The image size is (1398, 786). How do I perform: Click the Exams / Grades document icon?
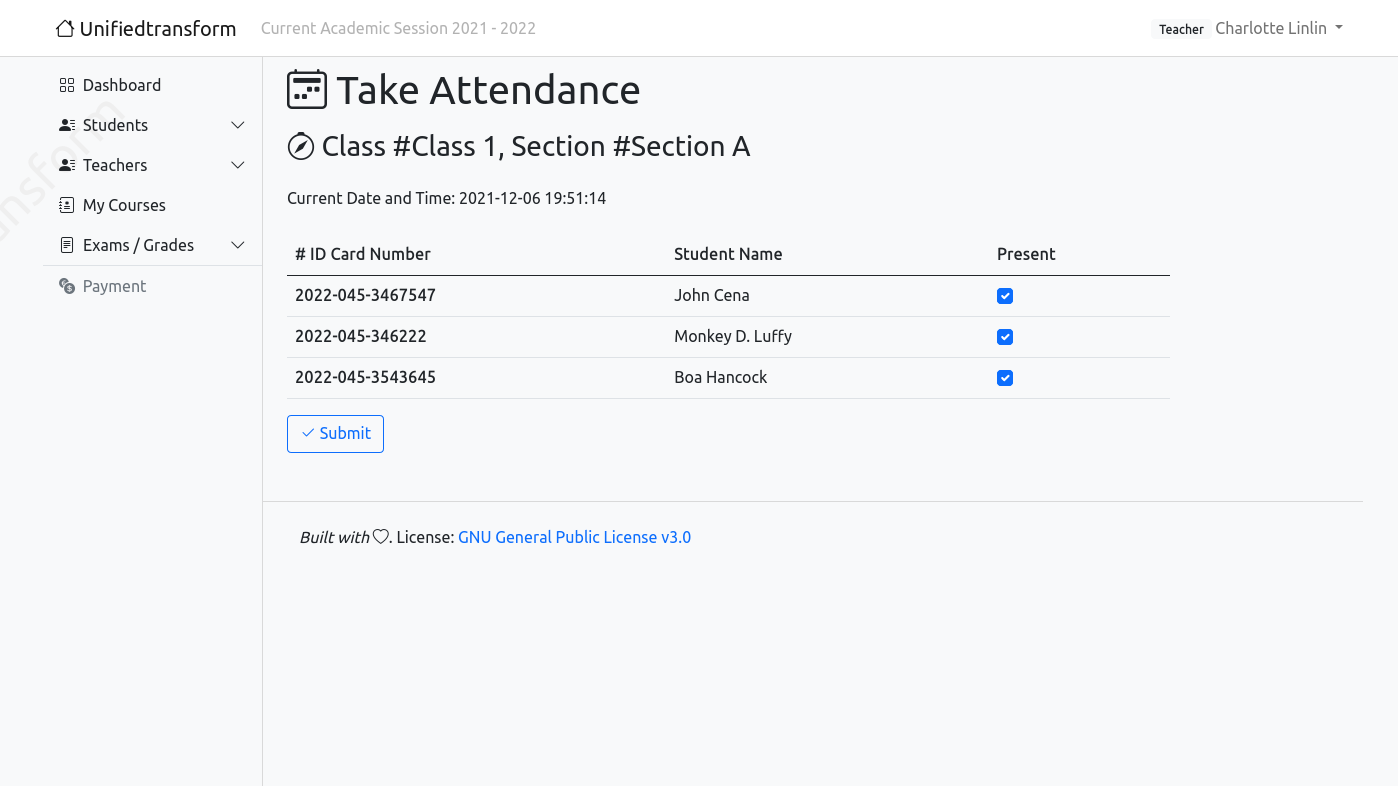pyautogui.click(x=67, y=245)
